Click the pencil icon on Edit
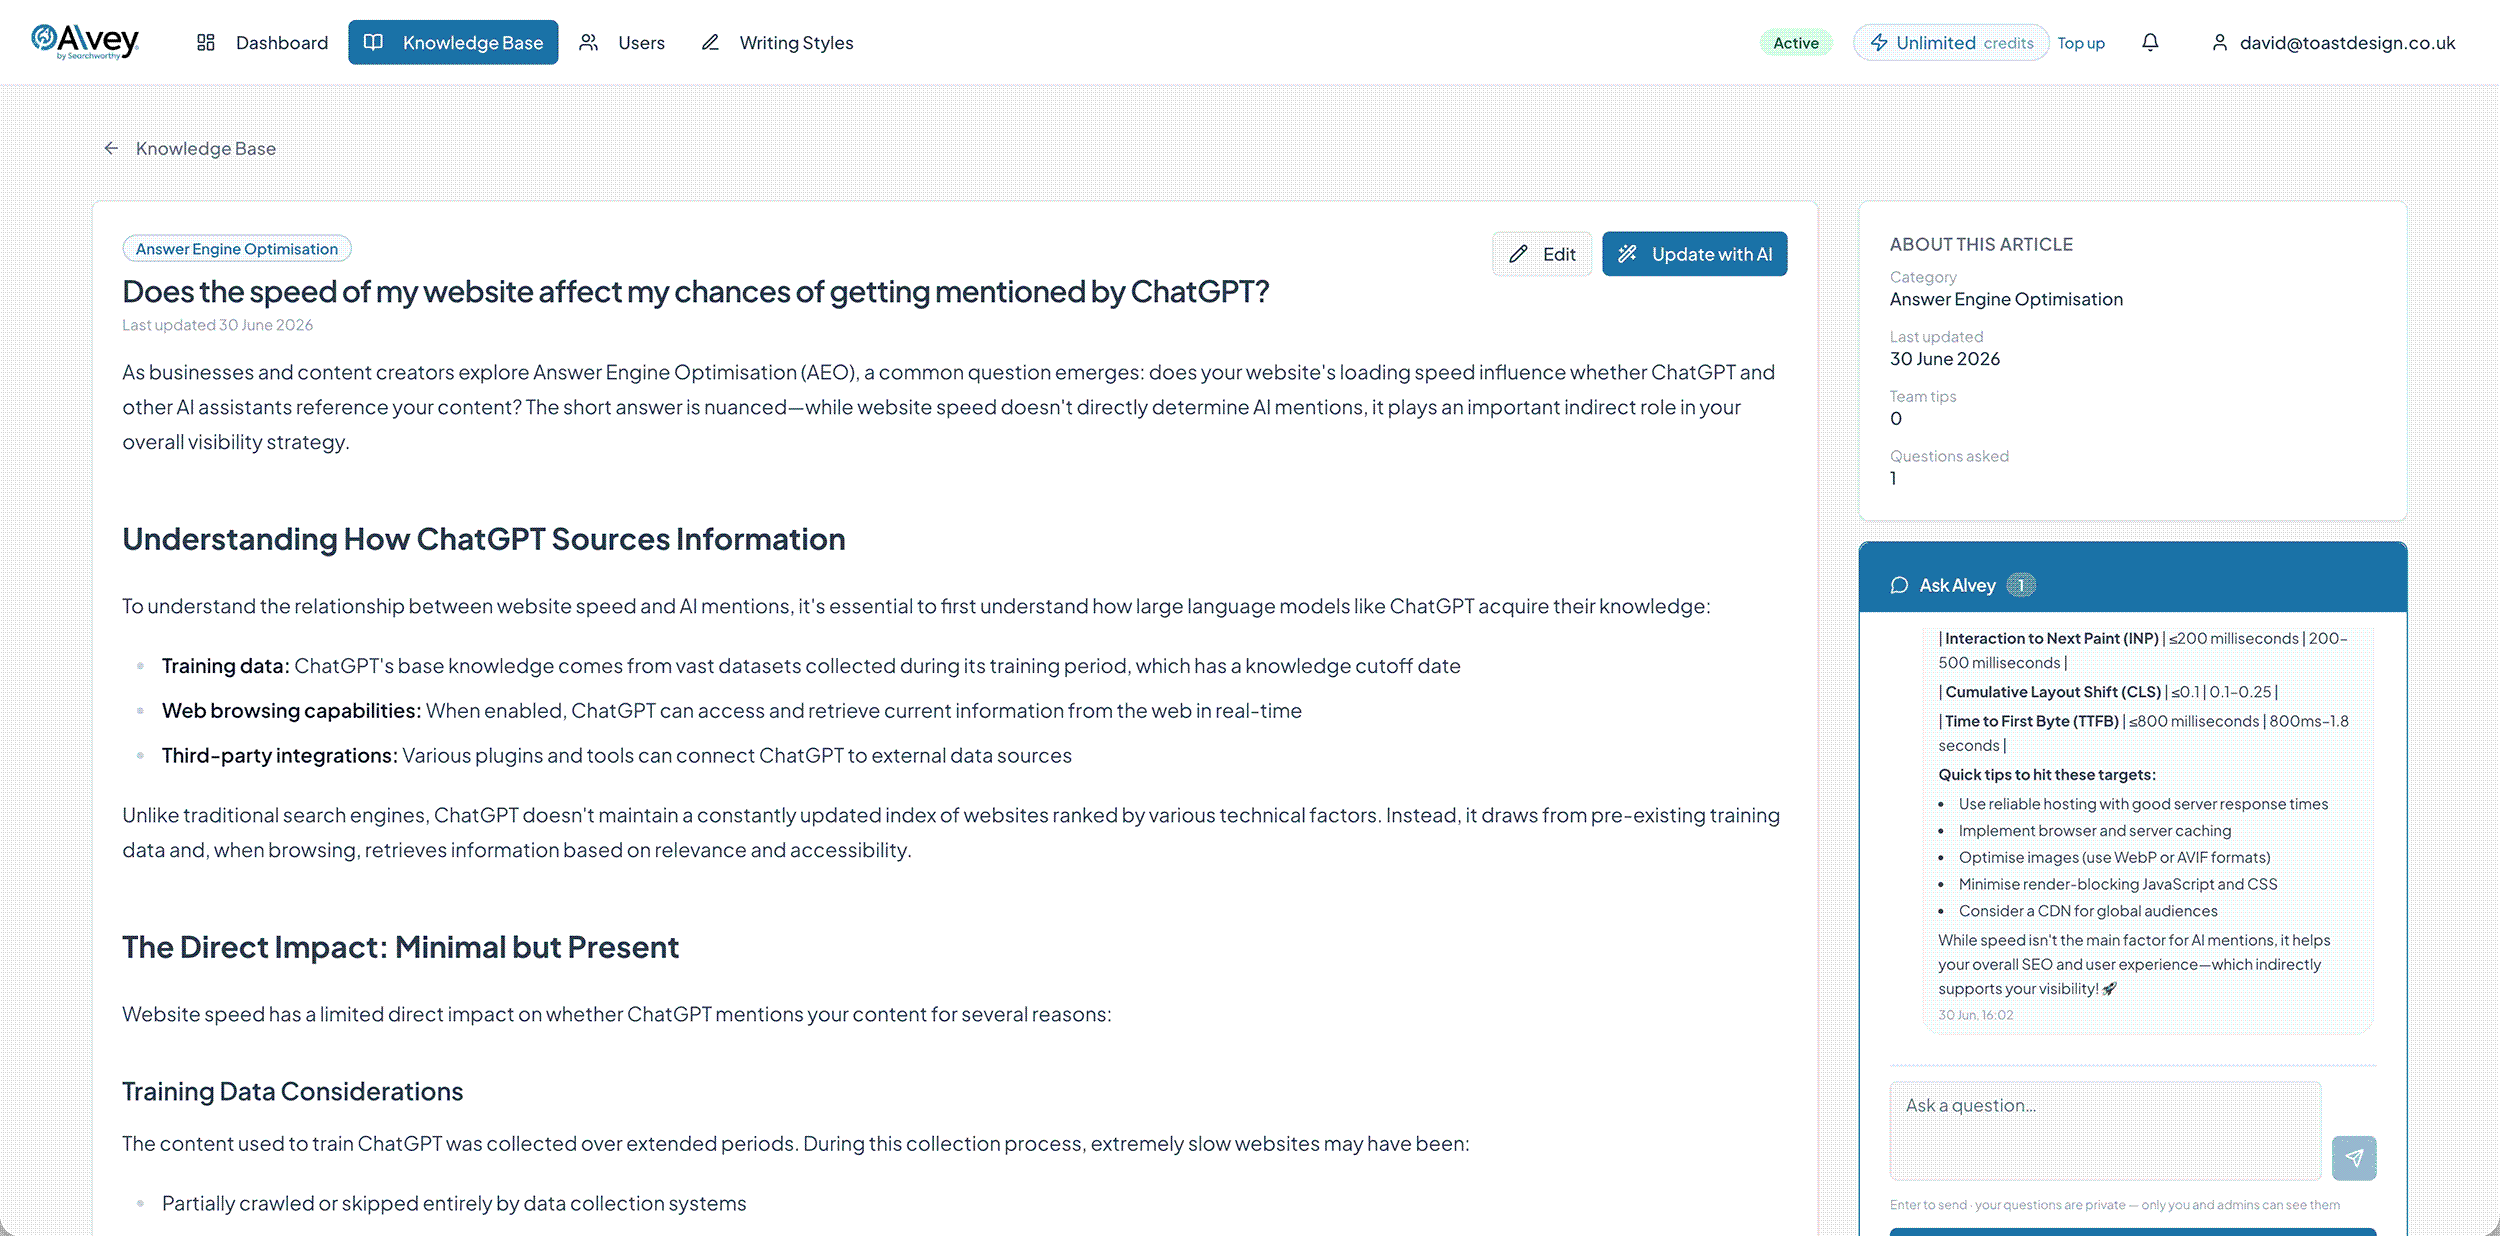This screenshot has height=1236, width=2500. 1518,254
